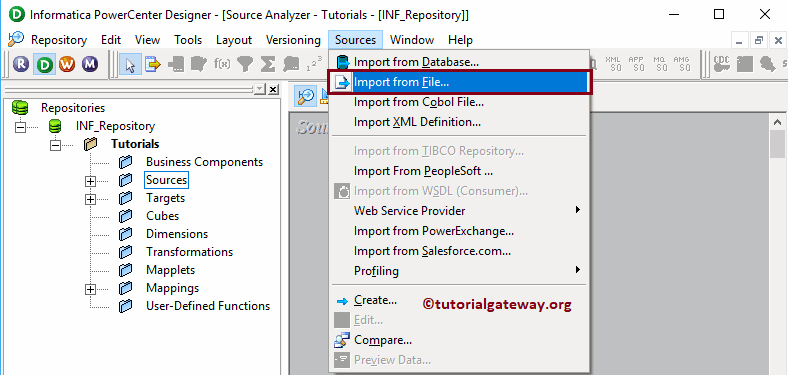The height and width of the screenshot is (375, 788).
Task: Click the Import from Database cylinder icon
Action: pos(343,62)
